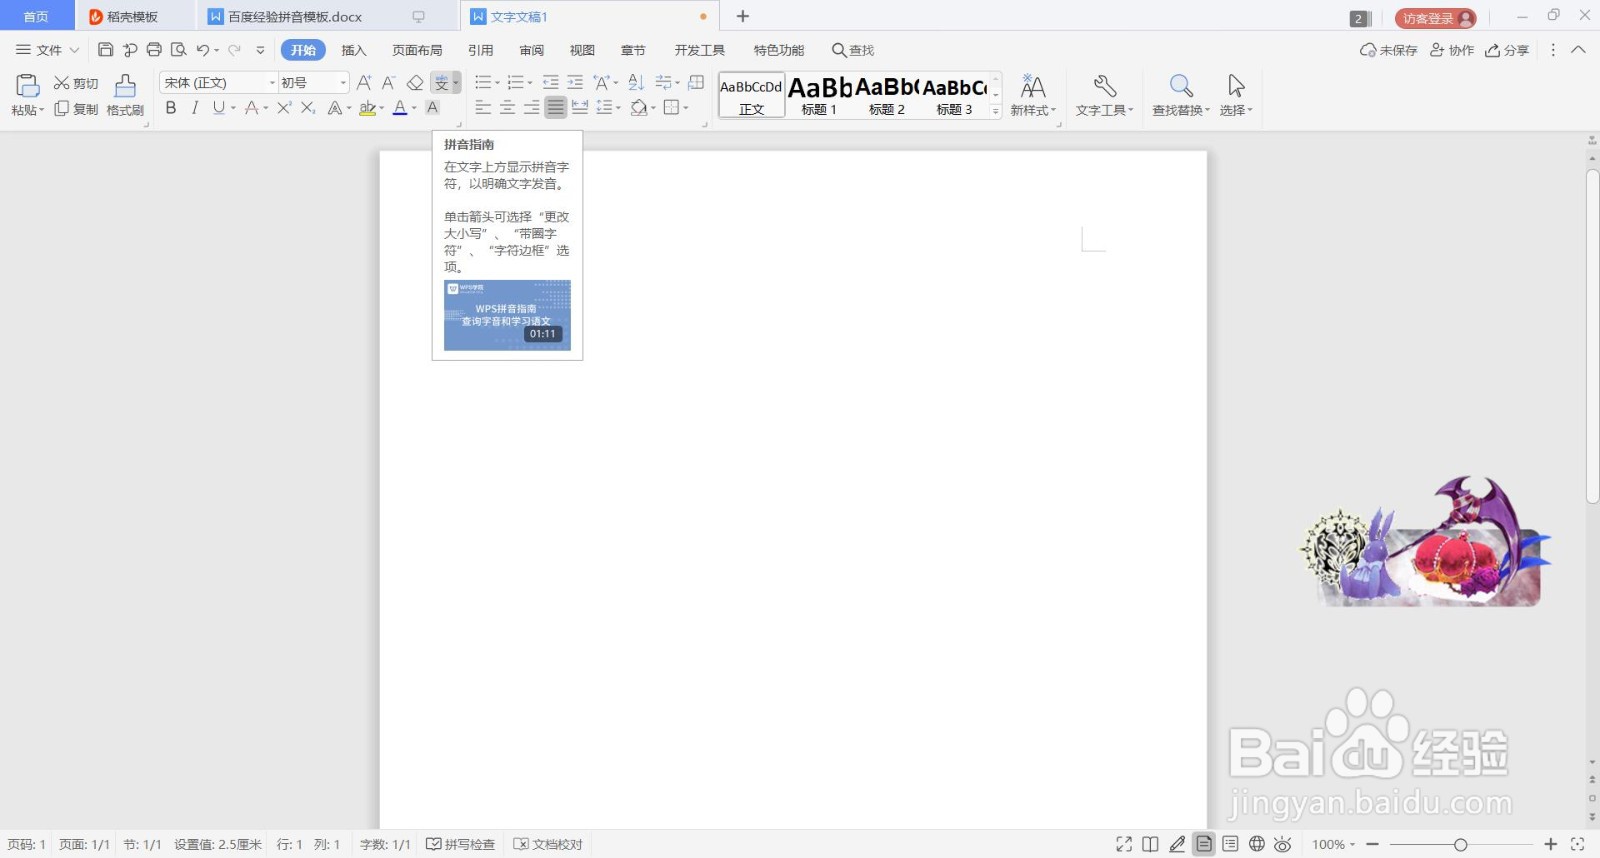
Task: Open the Page Layout ribbon tab
Action: tap(417, 50)
